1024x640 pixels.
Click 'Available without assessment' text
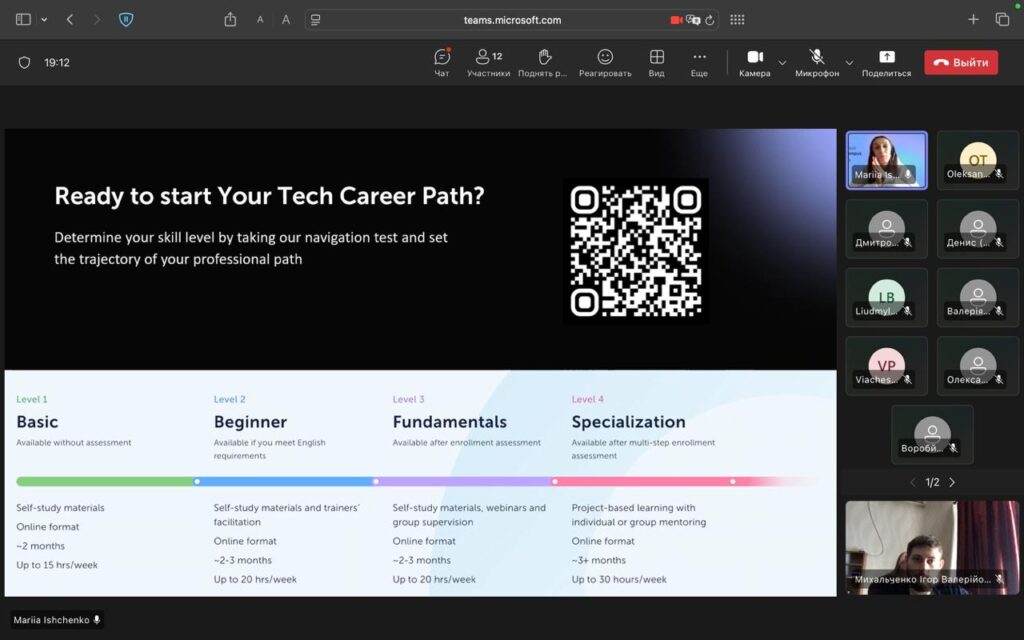[74, 443]
